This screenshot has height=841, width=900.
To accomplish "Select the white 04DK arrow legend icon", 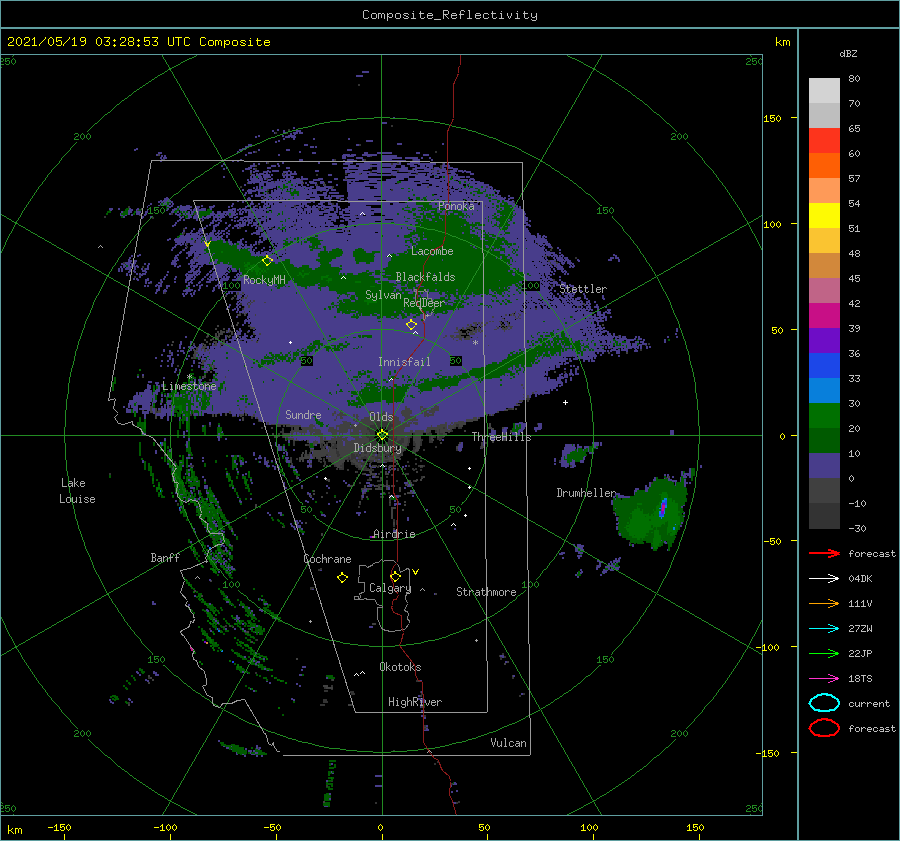I will click(824, 579).
